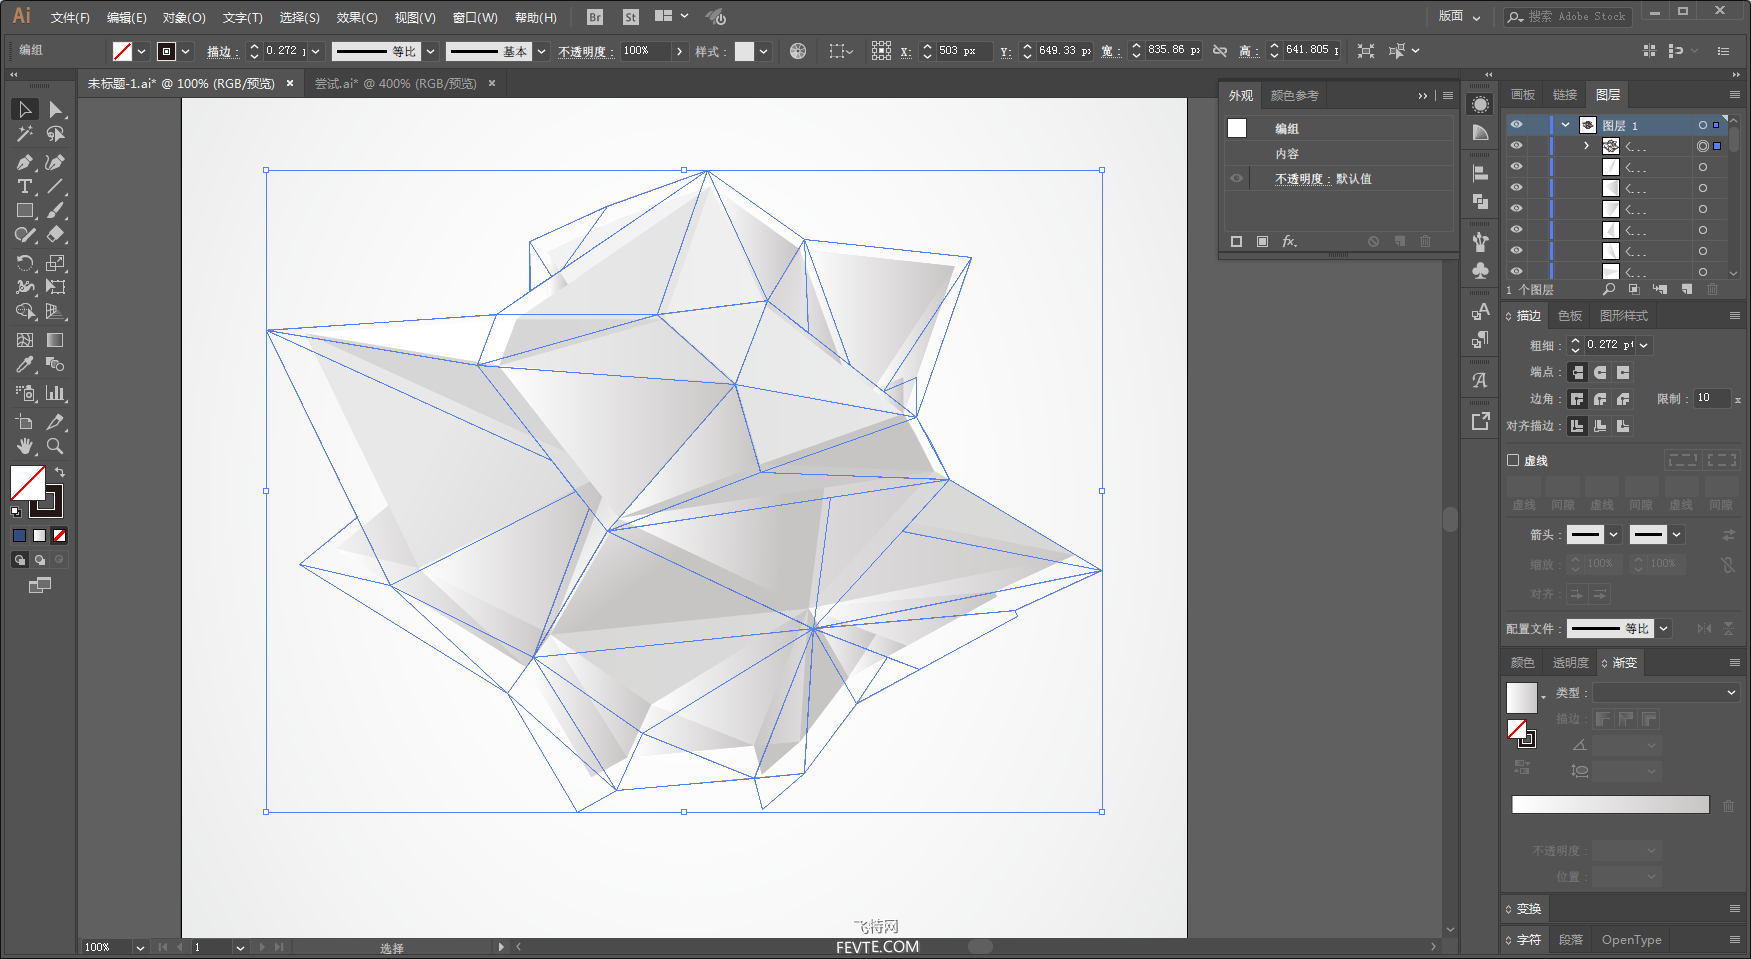Viewport: 1751px width, 959px height.
Task: Select the Scale tool
Action: 56,263
